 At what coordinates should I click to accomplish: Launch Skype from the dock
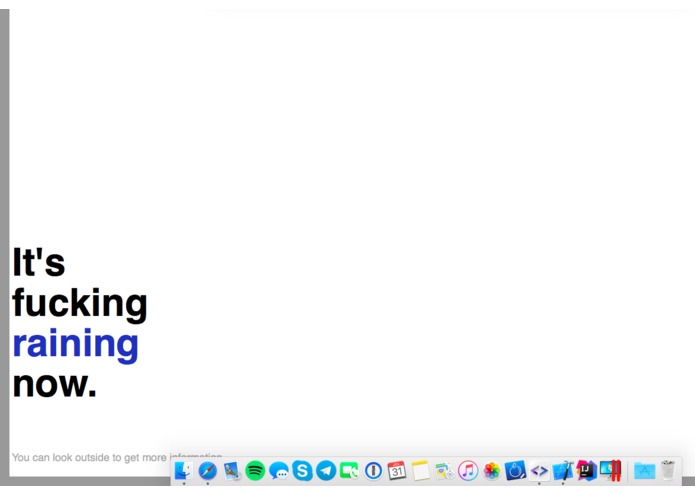point(302,471)
